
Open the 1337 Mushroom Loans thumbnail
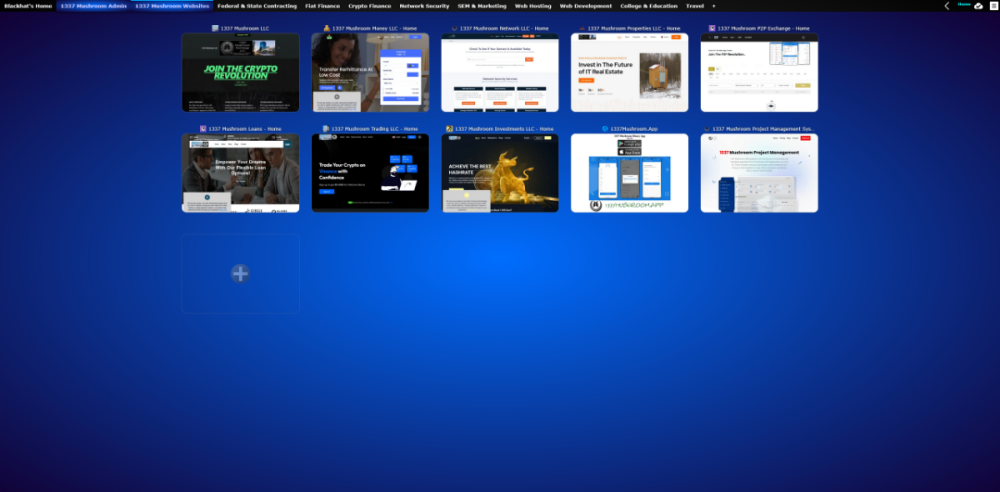(240, 173)
